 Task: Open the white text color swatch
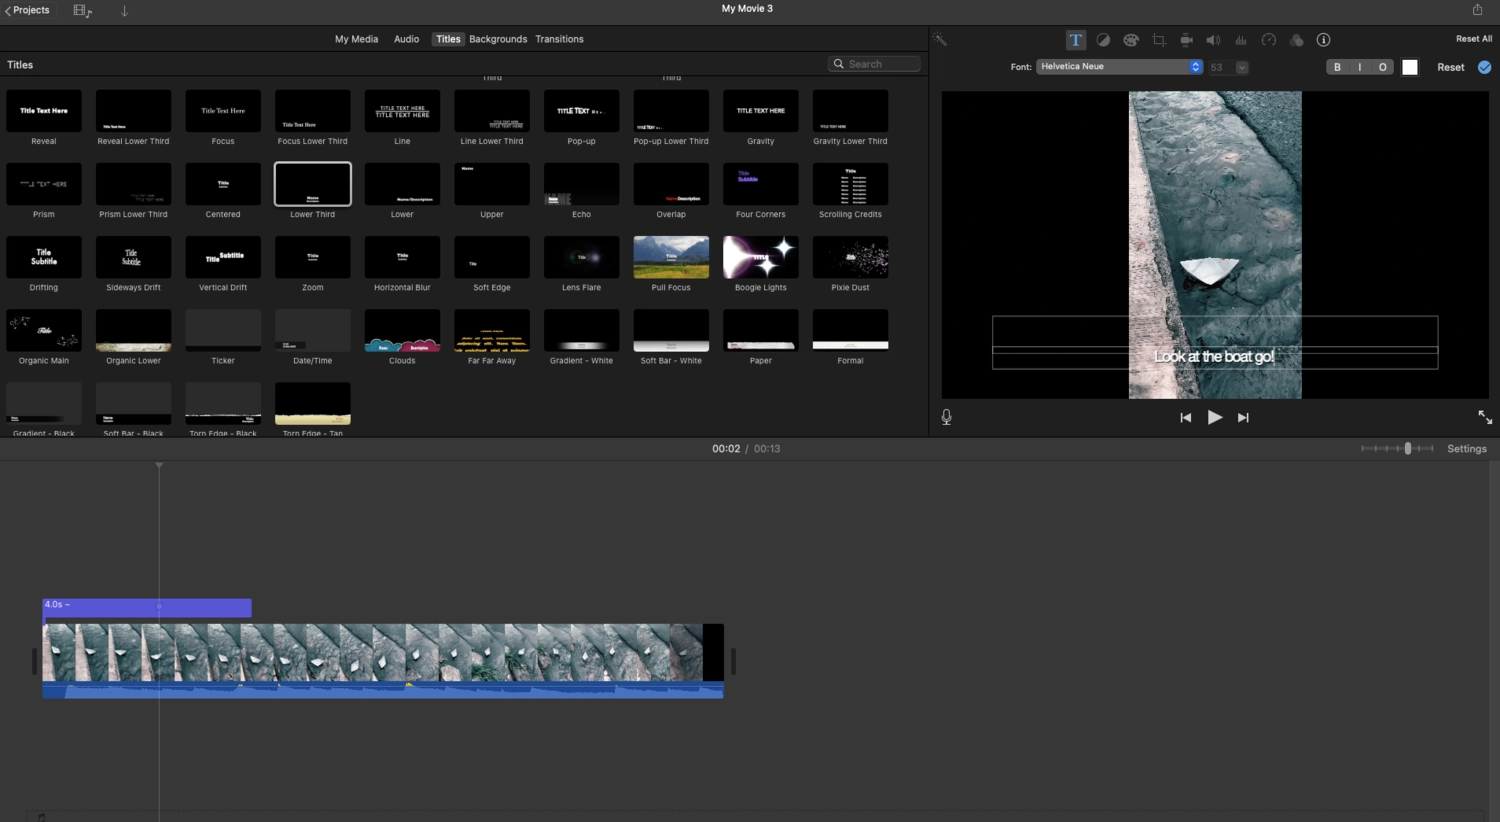[1410, 67]
